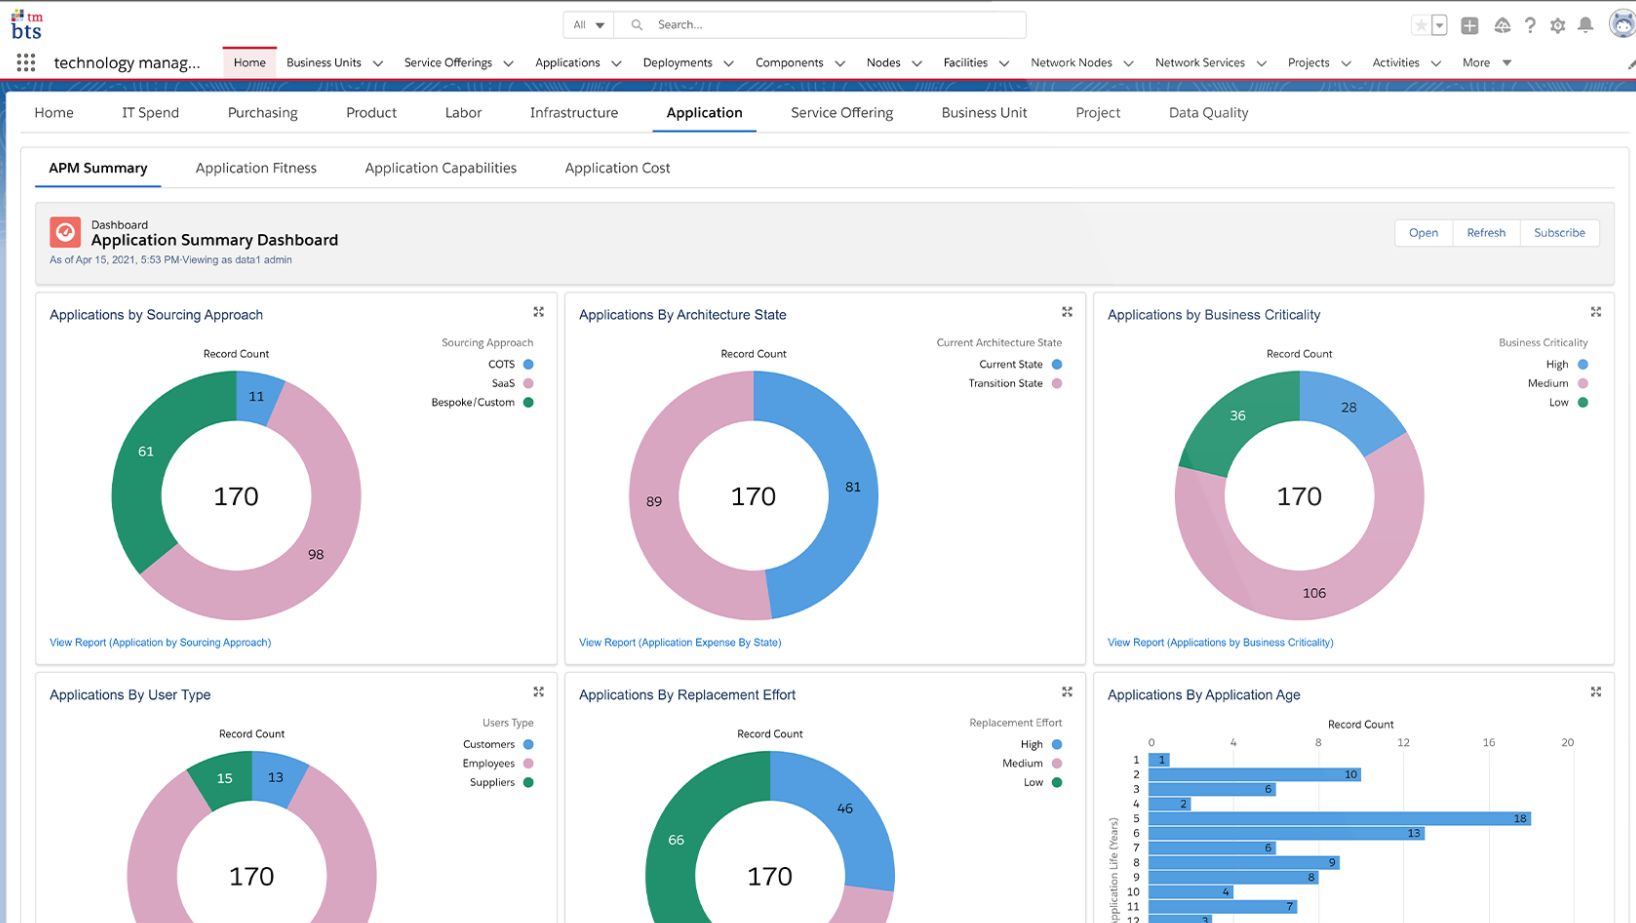Open the search scope All dropdown

coord(588,25)
